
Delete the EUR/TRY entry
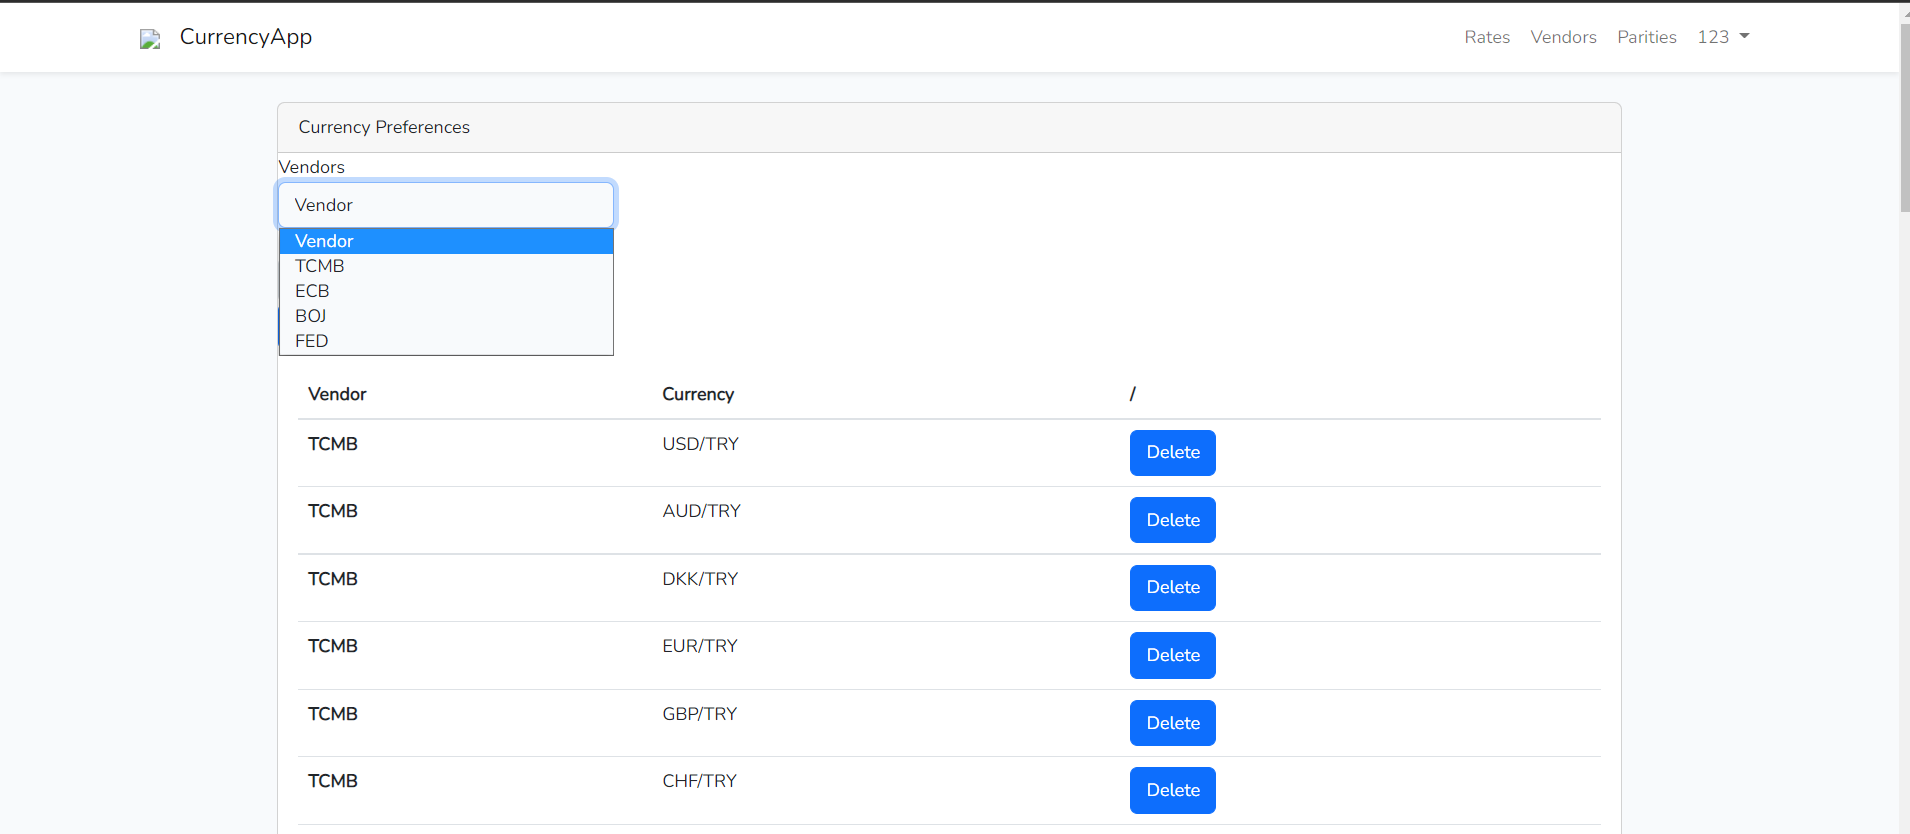pyautogui.click(x=1173, y=655)
